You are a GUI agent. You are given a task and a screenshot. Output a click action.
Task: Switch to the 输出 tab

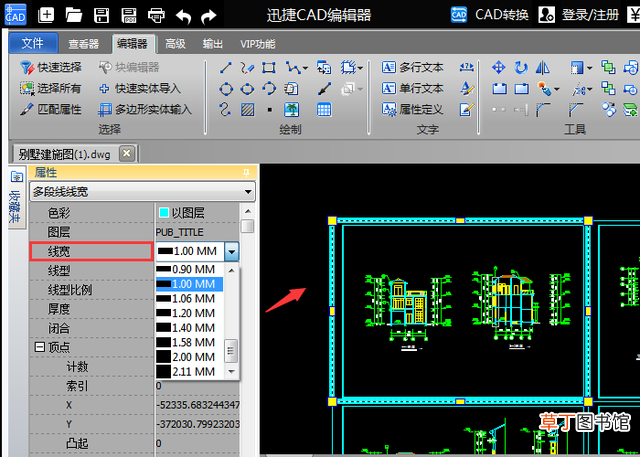[213, 44]
